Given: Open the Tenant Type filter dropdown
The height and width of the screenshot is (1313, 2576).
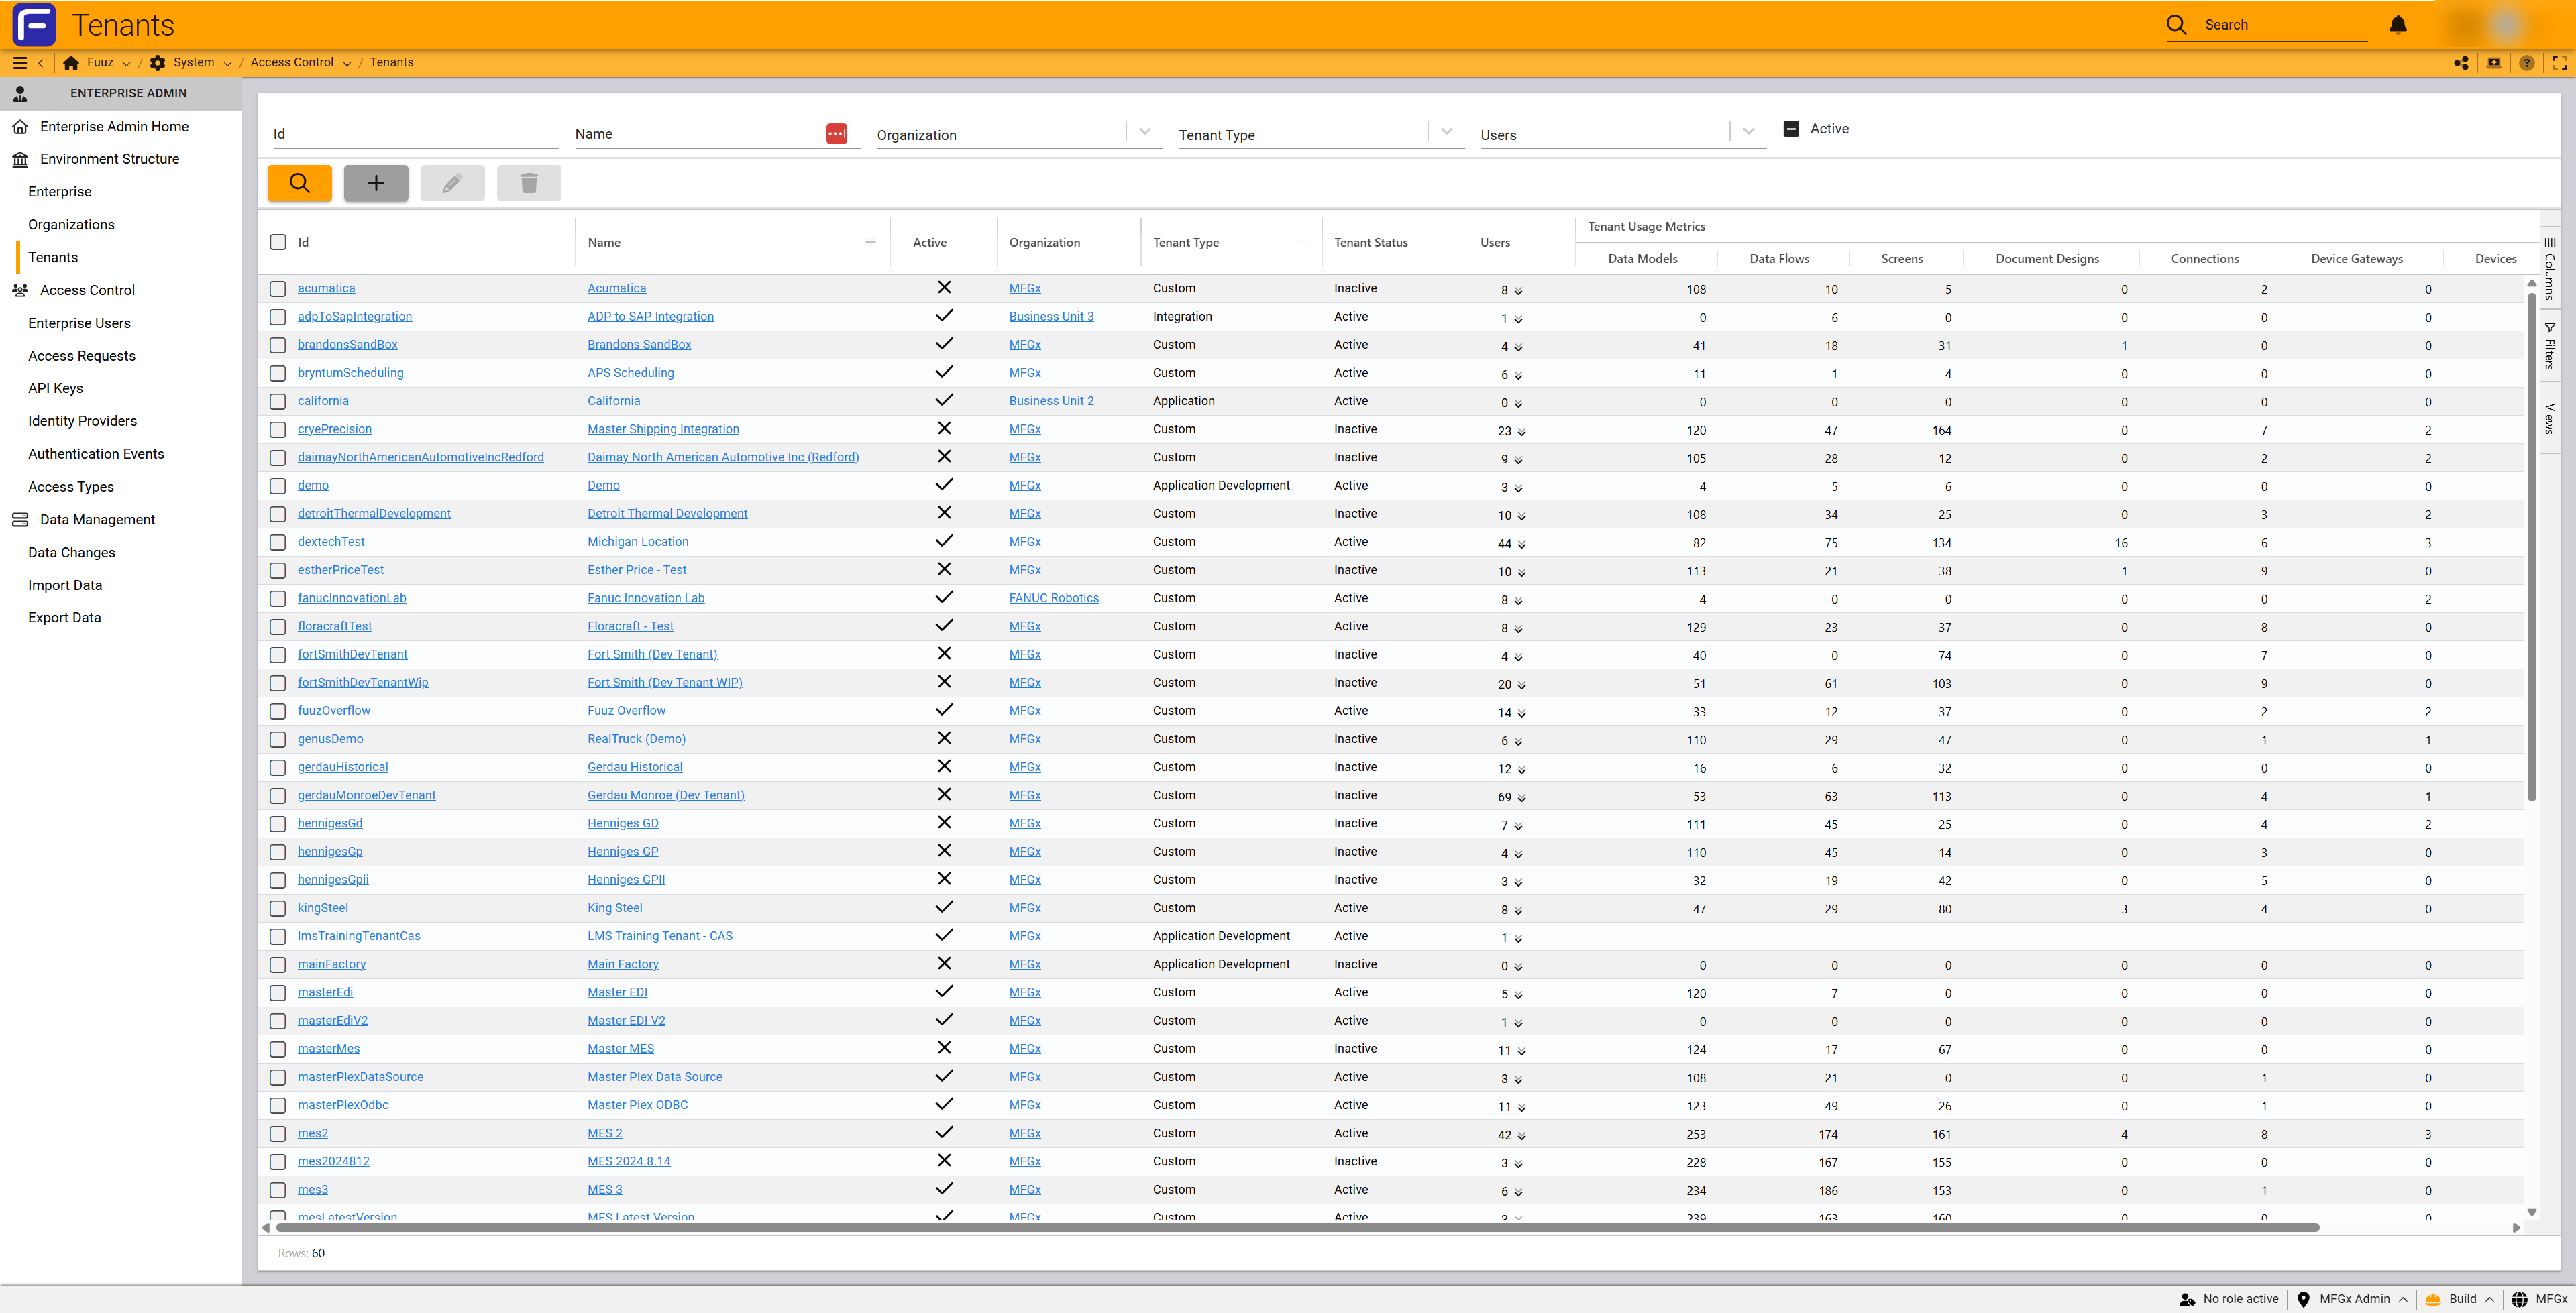Looking at the screenshot, I should pyautogui.click(x=1447, y=132).
